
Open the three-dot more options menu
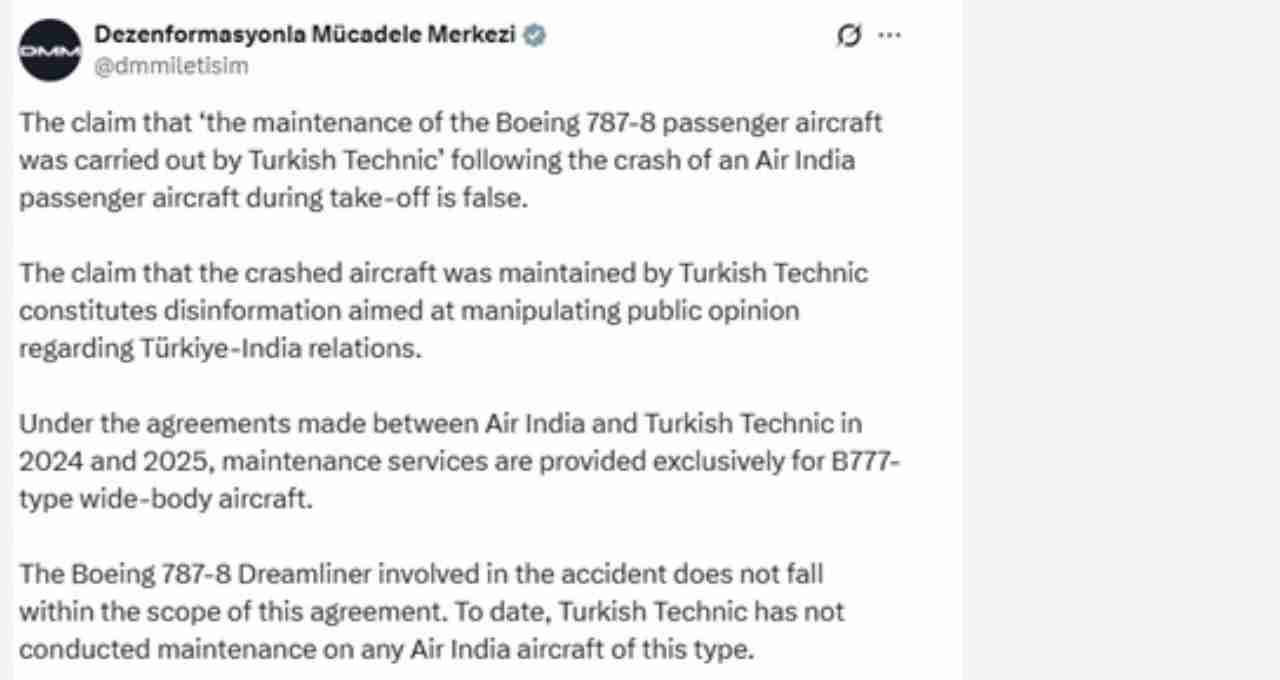click(x=889, y=35)
